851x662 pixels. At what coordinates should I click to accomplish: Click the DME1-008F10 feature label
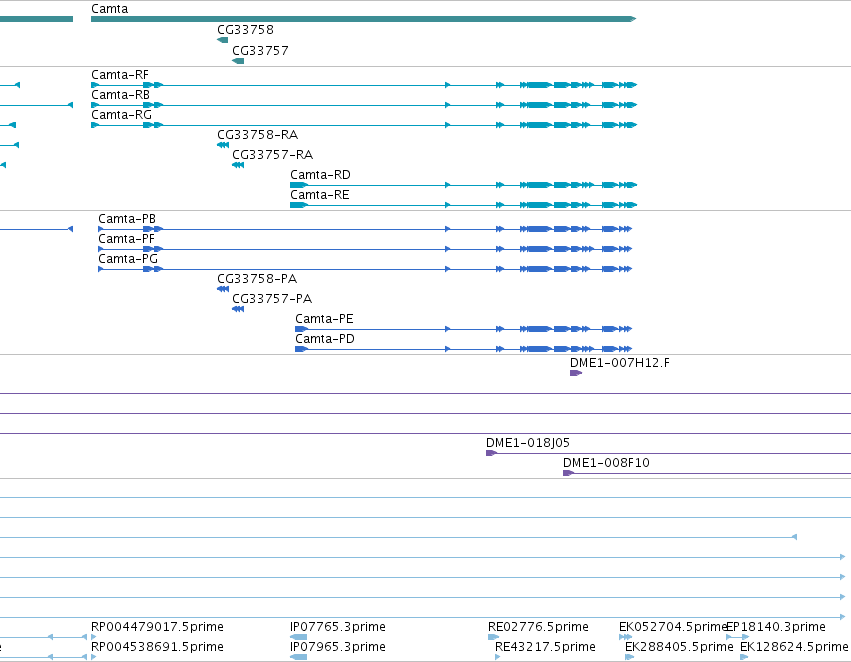coord(606,463)
